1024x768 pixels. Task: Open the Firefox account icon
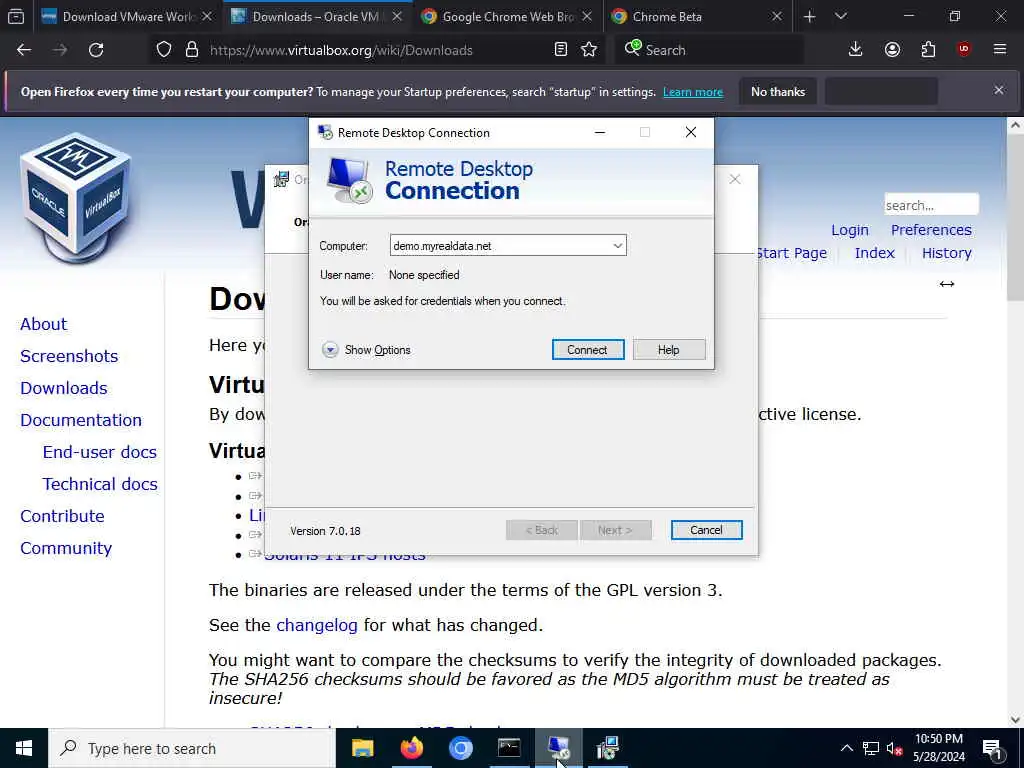point(892,50)
